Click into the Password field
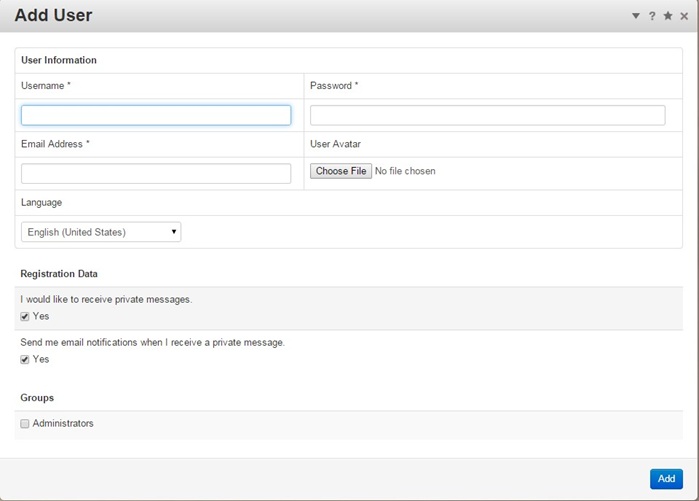 (487, 115)
